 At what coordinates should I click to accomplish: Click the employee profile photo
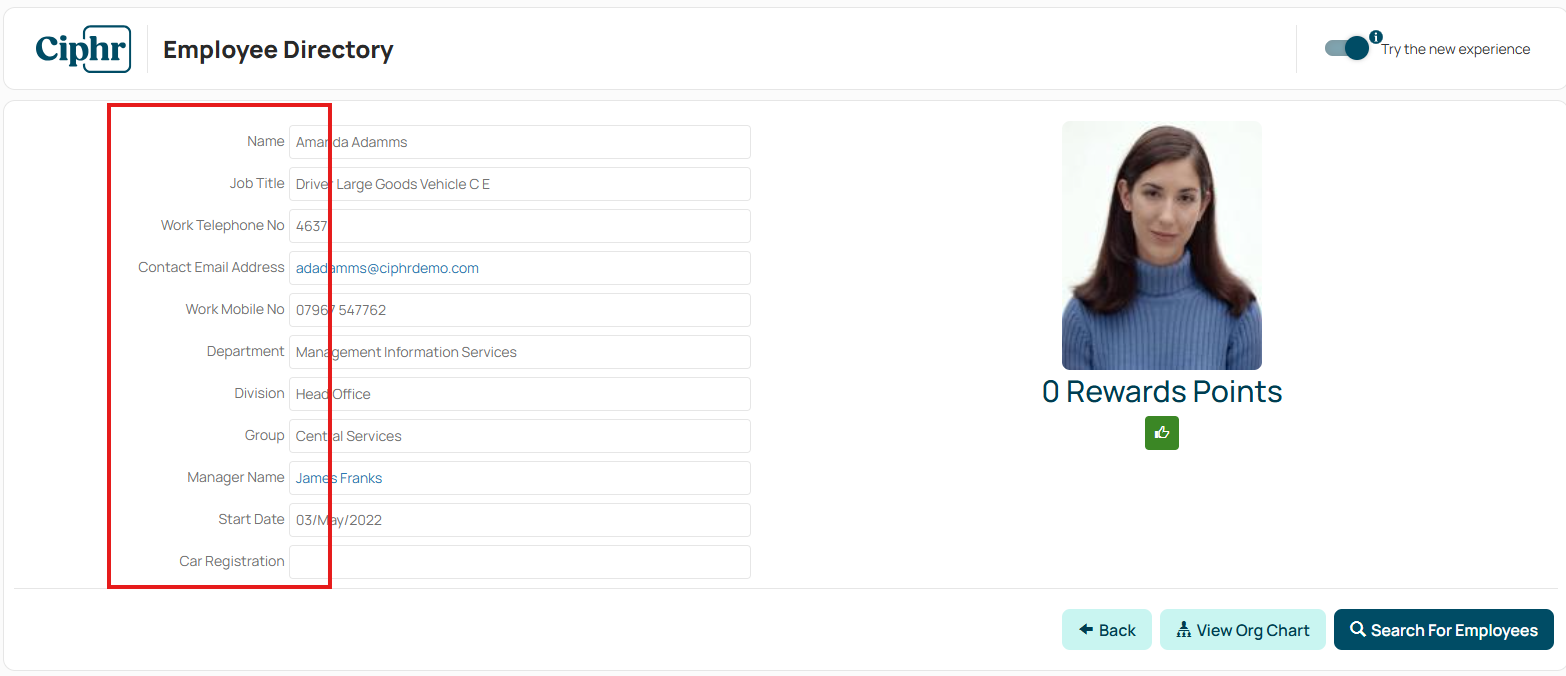(x=1162, y=246)
